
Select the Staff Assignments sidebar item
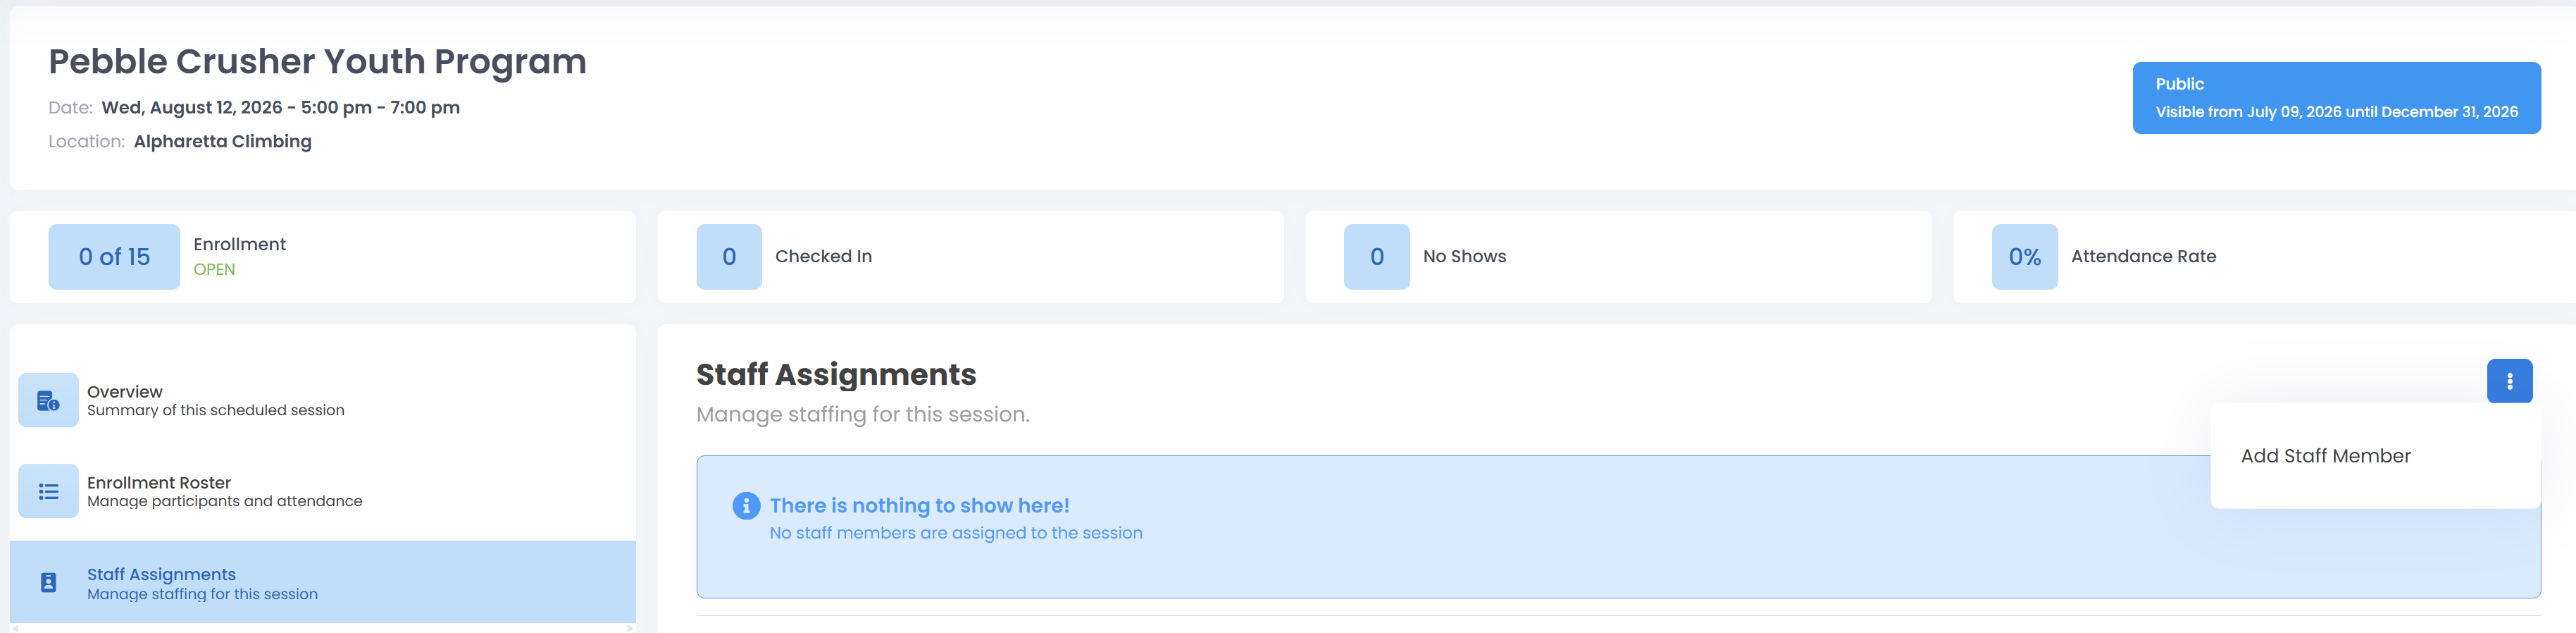click(x=323, y=582)
